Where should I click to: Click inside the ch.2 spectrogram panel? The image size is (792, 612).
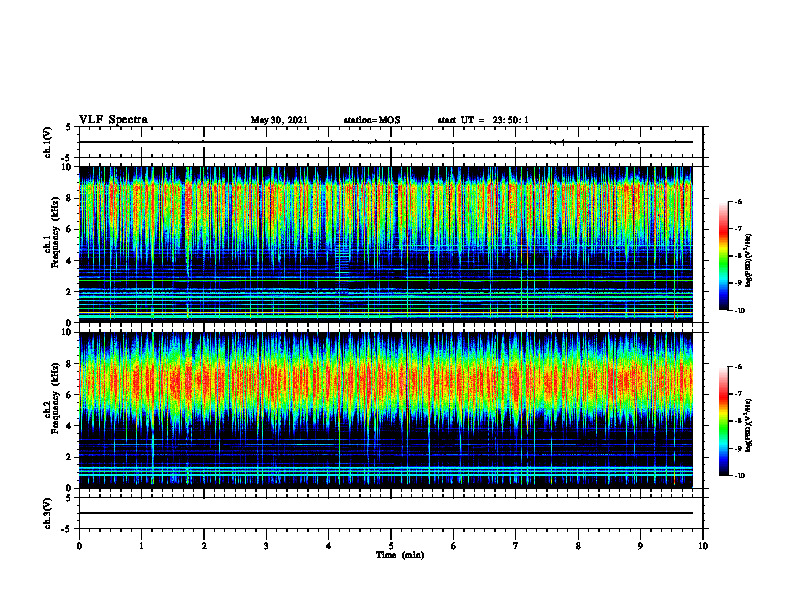click(x=386, y=410)
